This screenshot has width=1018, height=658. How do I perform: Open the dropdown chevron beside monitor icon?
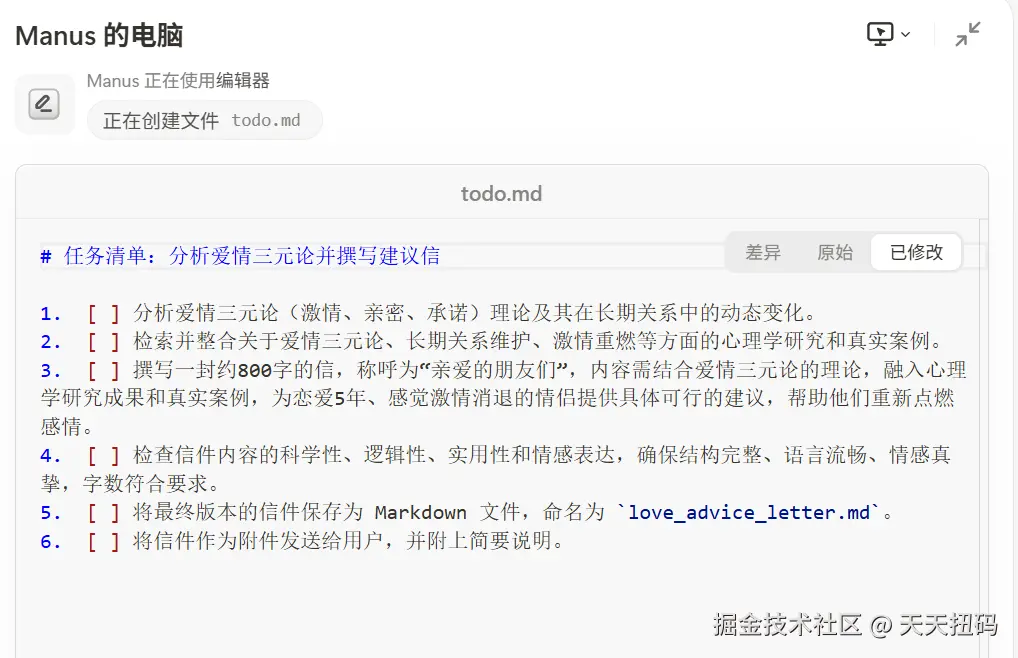[906, 34]
